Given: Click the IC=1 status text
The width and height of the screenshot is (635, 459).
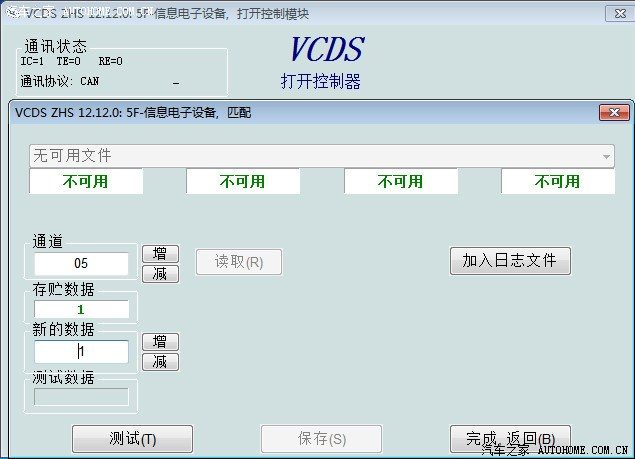Looking at the screenshot, I should pyautogui.click(x=32, y=61).
